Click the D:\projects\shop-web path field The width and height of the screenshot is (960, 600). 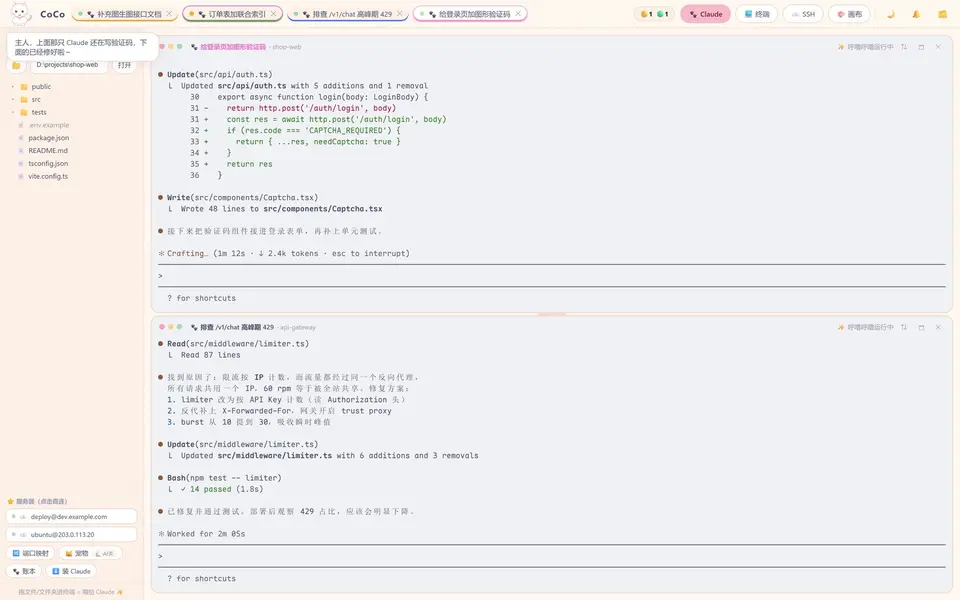[67, 65]
